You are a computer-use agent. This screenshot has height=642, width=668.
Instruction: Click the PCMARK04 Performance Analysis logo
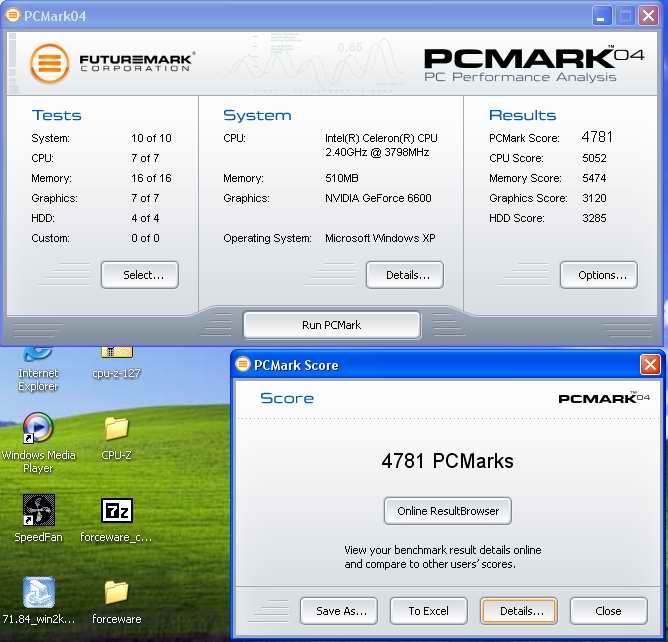[534, 64]
